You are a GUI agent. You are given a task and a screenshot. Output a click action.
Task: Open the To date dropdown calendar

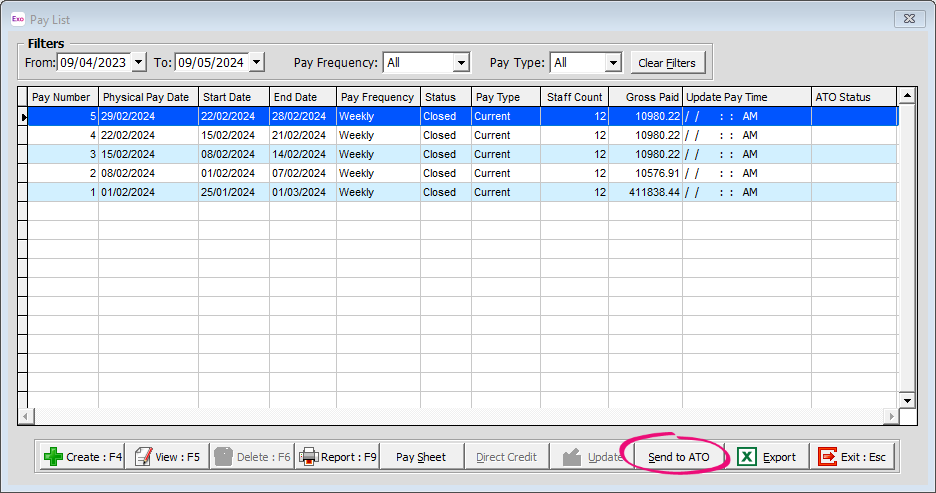(x=256, y=63)
